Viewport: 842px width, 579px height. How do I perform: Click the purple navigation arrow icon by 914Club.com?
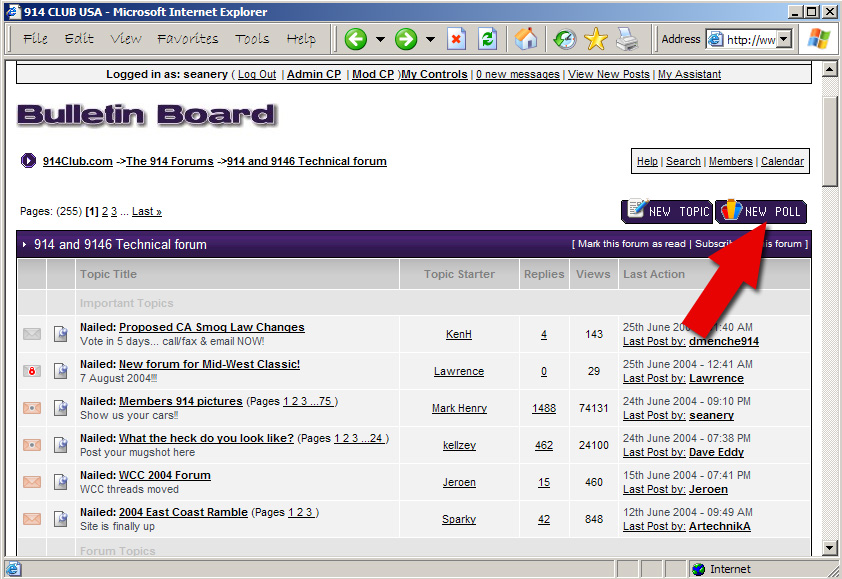pos(28,161)
